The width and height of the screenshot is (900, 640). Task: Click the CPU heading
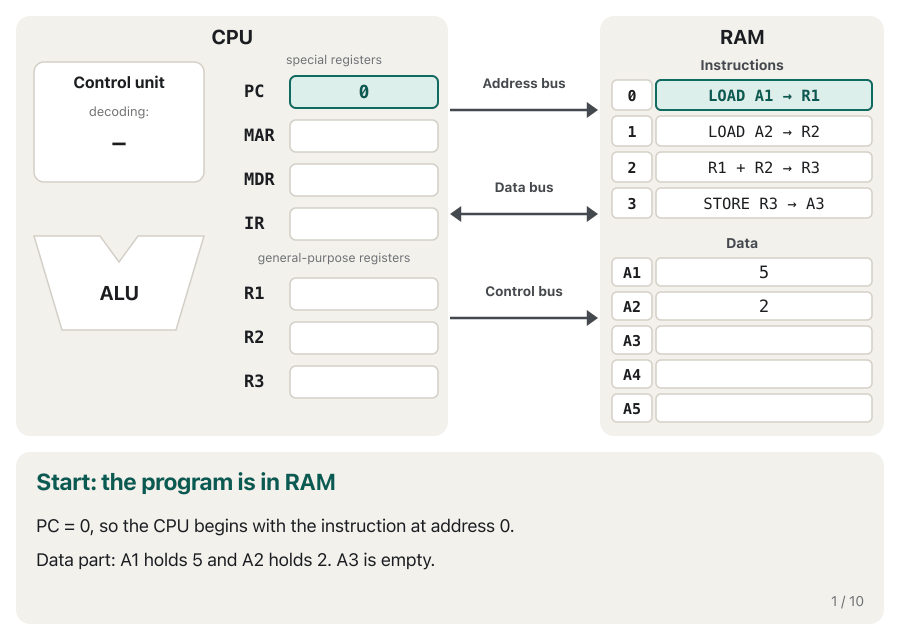(x=232, y=37)
